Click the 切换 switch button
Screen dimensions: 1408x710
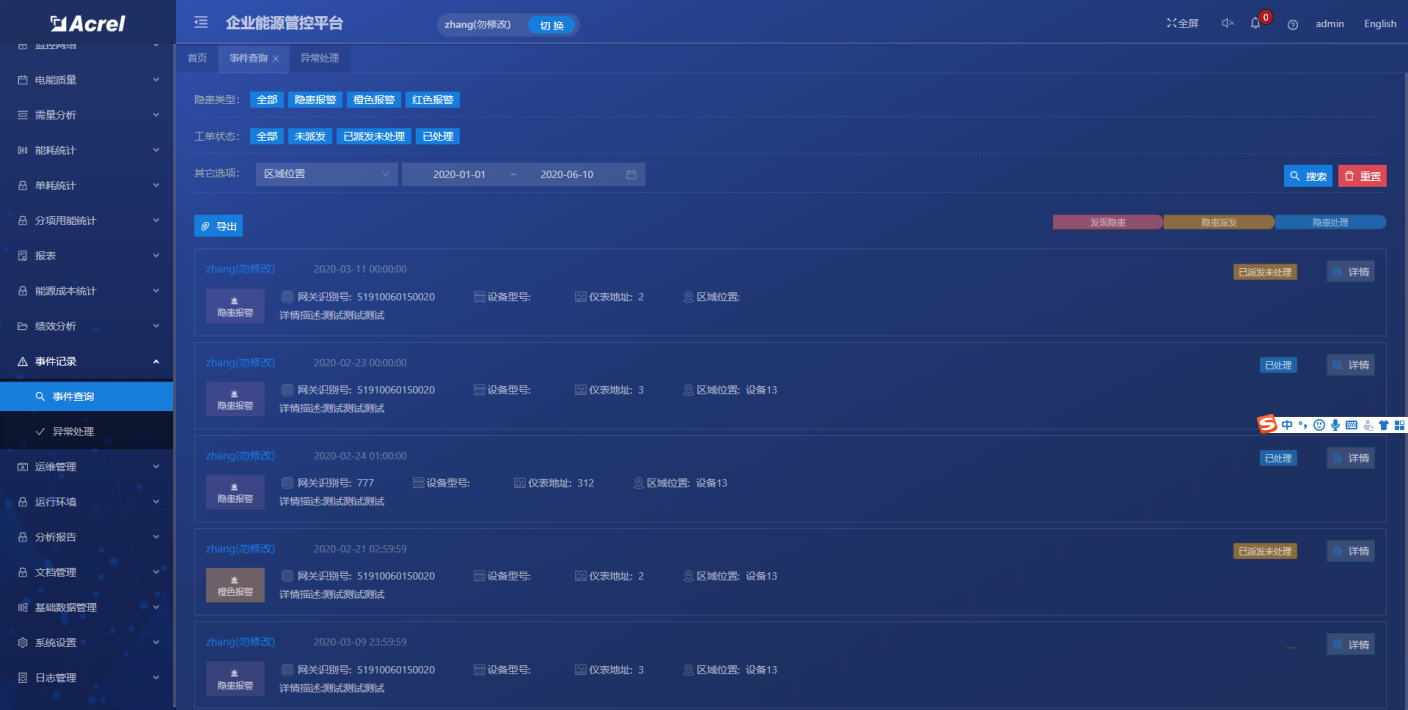(x=552, y=25)
